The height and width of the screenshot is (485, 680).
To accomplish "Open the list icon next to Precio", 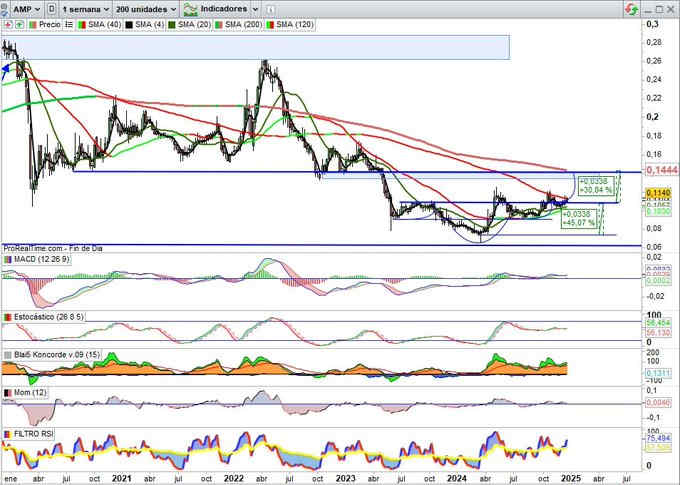I will [x=69, y=25].
